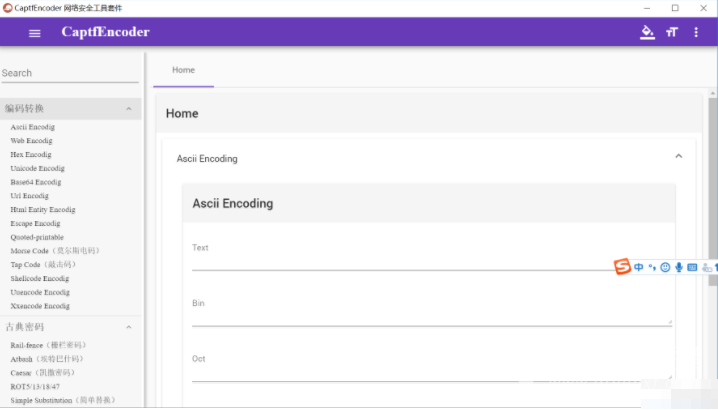Click the CaptfEncoder app icon in title bar
Screen dimensions: 718x410
click(x=7, y=8)
